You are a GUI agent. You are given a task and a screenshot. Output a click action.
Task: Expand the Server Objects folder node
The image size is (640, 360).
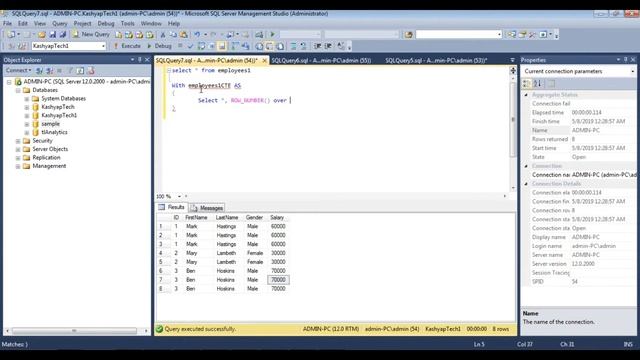pos(18,149)
